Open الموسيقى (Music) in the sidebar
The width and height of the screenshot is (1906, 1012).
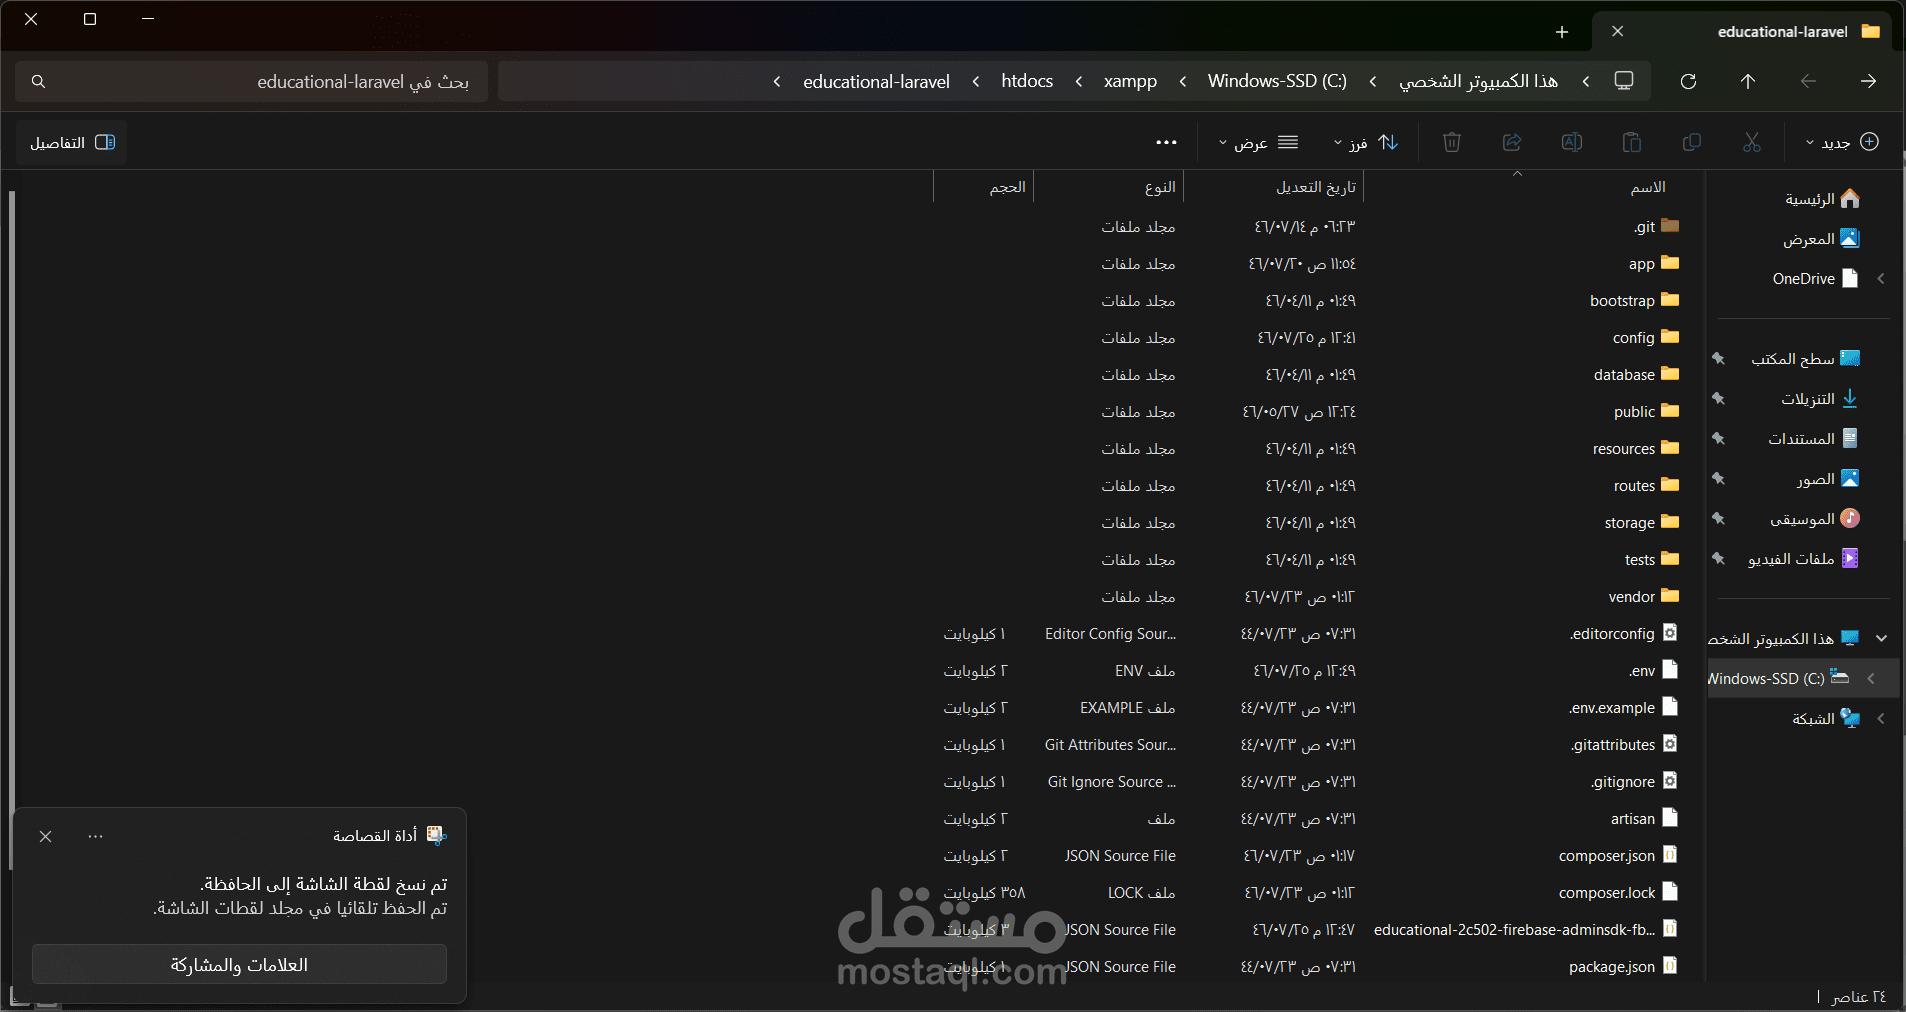click(x=1814, y=519)
